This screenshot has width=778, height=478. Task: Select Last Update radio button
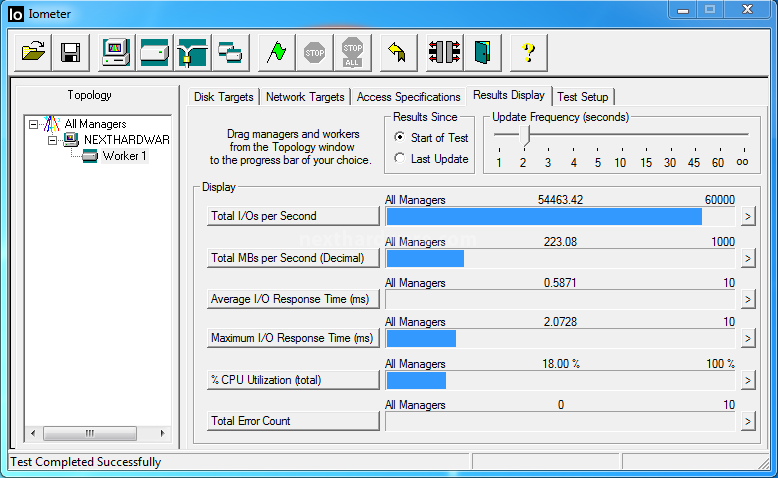pyautogui.click(x=399, y=158)
